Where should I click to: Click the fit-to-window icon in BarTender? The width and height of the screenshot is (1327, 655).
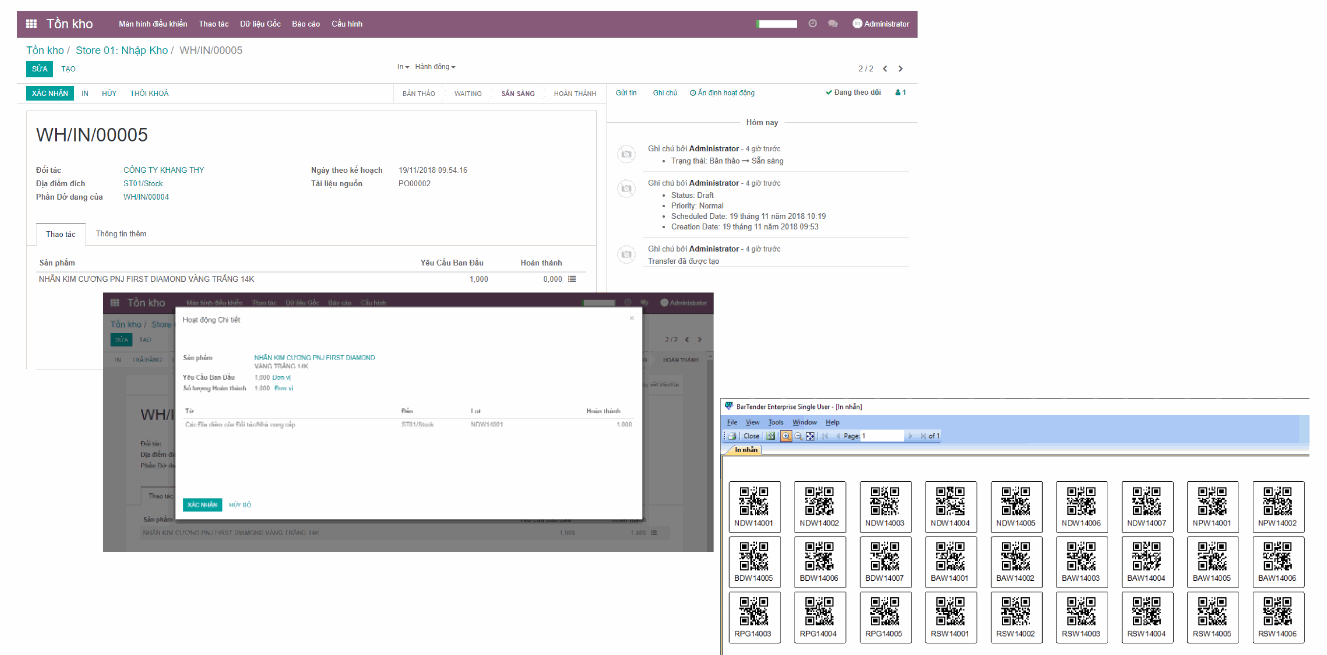[x=810, y=434]
